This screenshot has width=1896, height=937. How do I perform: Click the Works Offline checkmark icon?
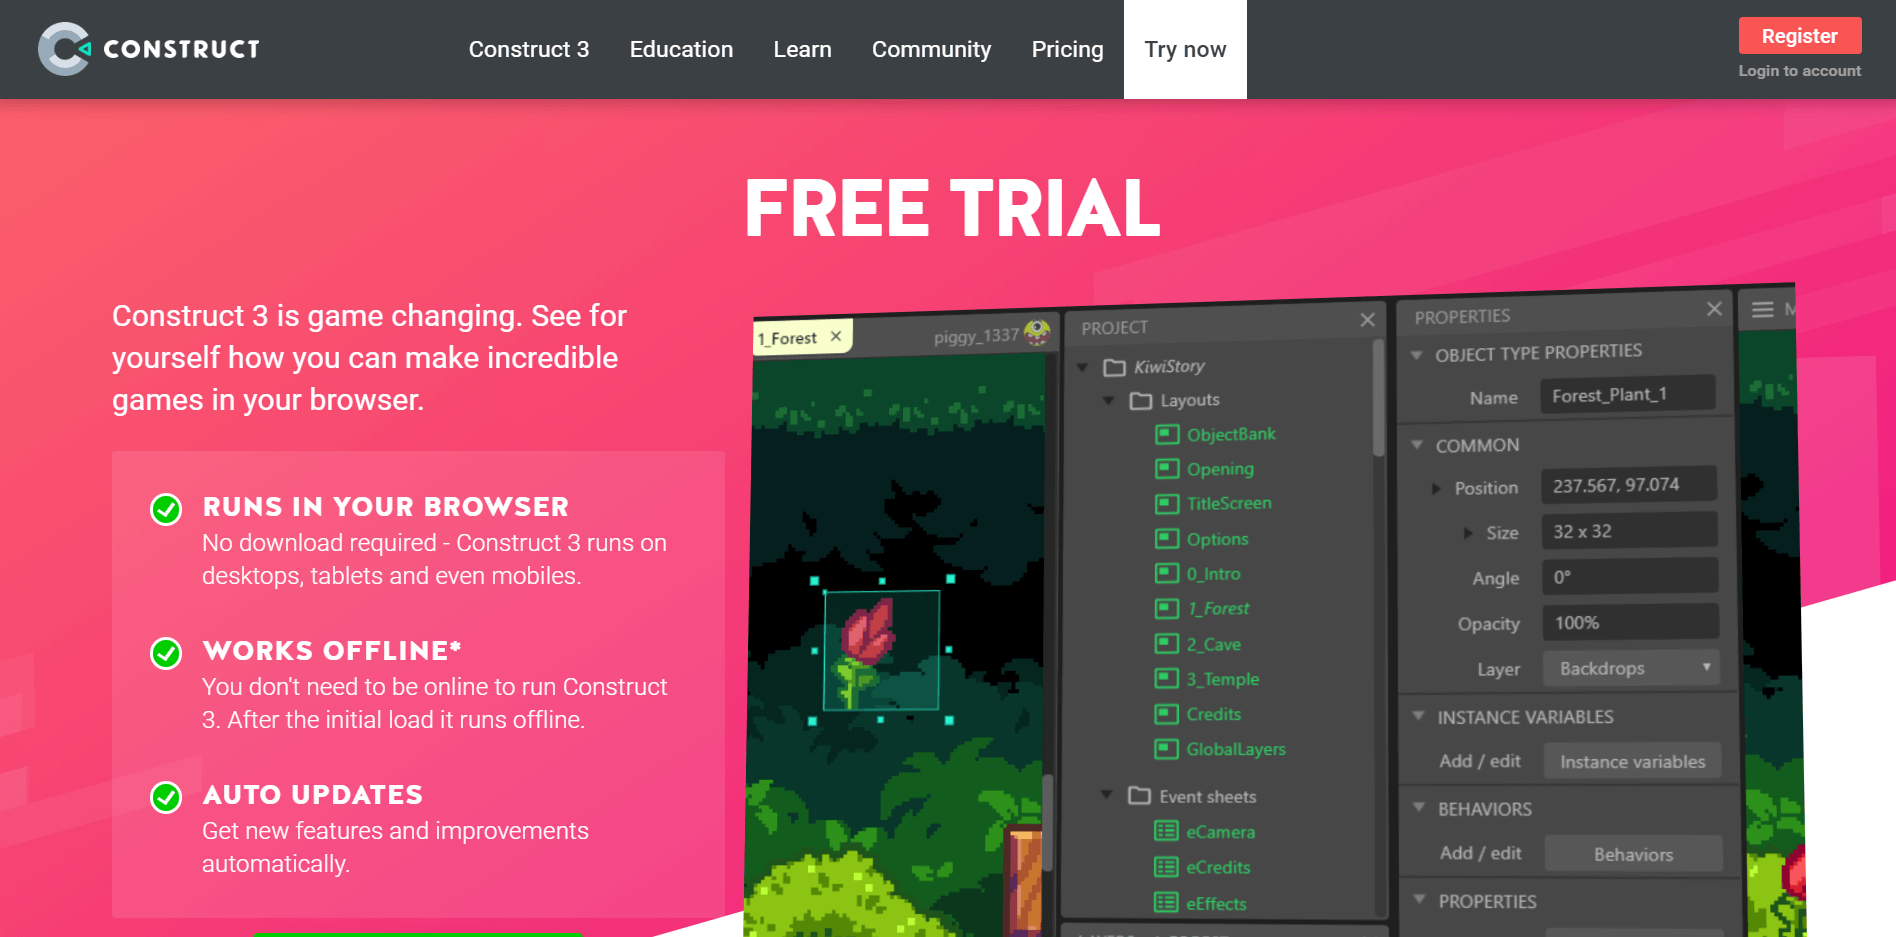[x=166, y=653]
